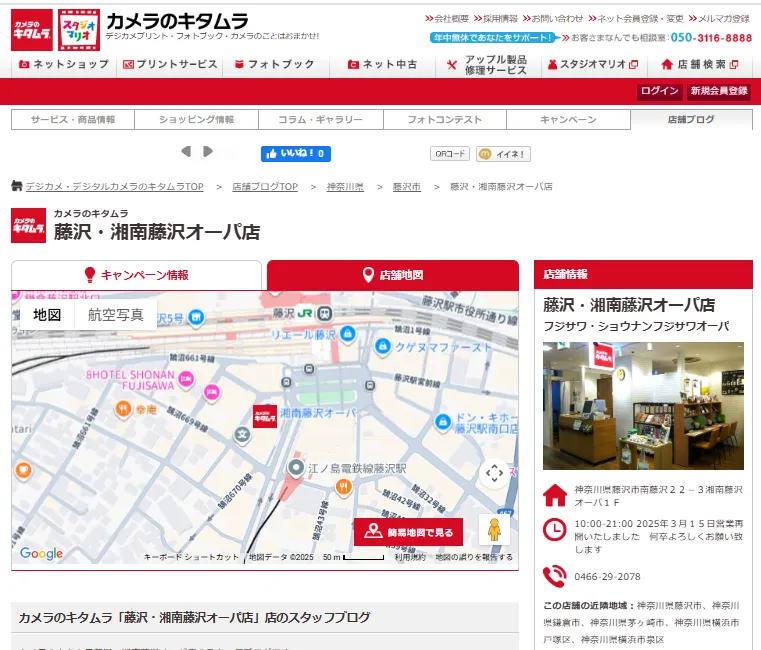Click リエール藤沢 shopping pin on map
Screen dimensions: 761x650
[347, 333]
